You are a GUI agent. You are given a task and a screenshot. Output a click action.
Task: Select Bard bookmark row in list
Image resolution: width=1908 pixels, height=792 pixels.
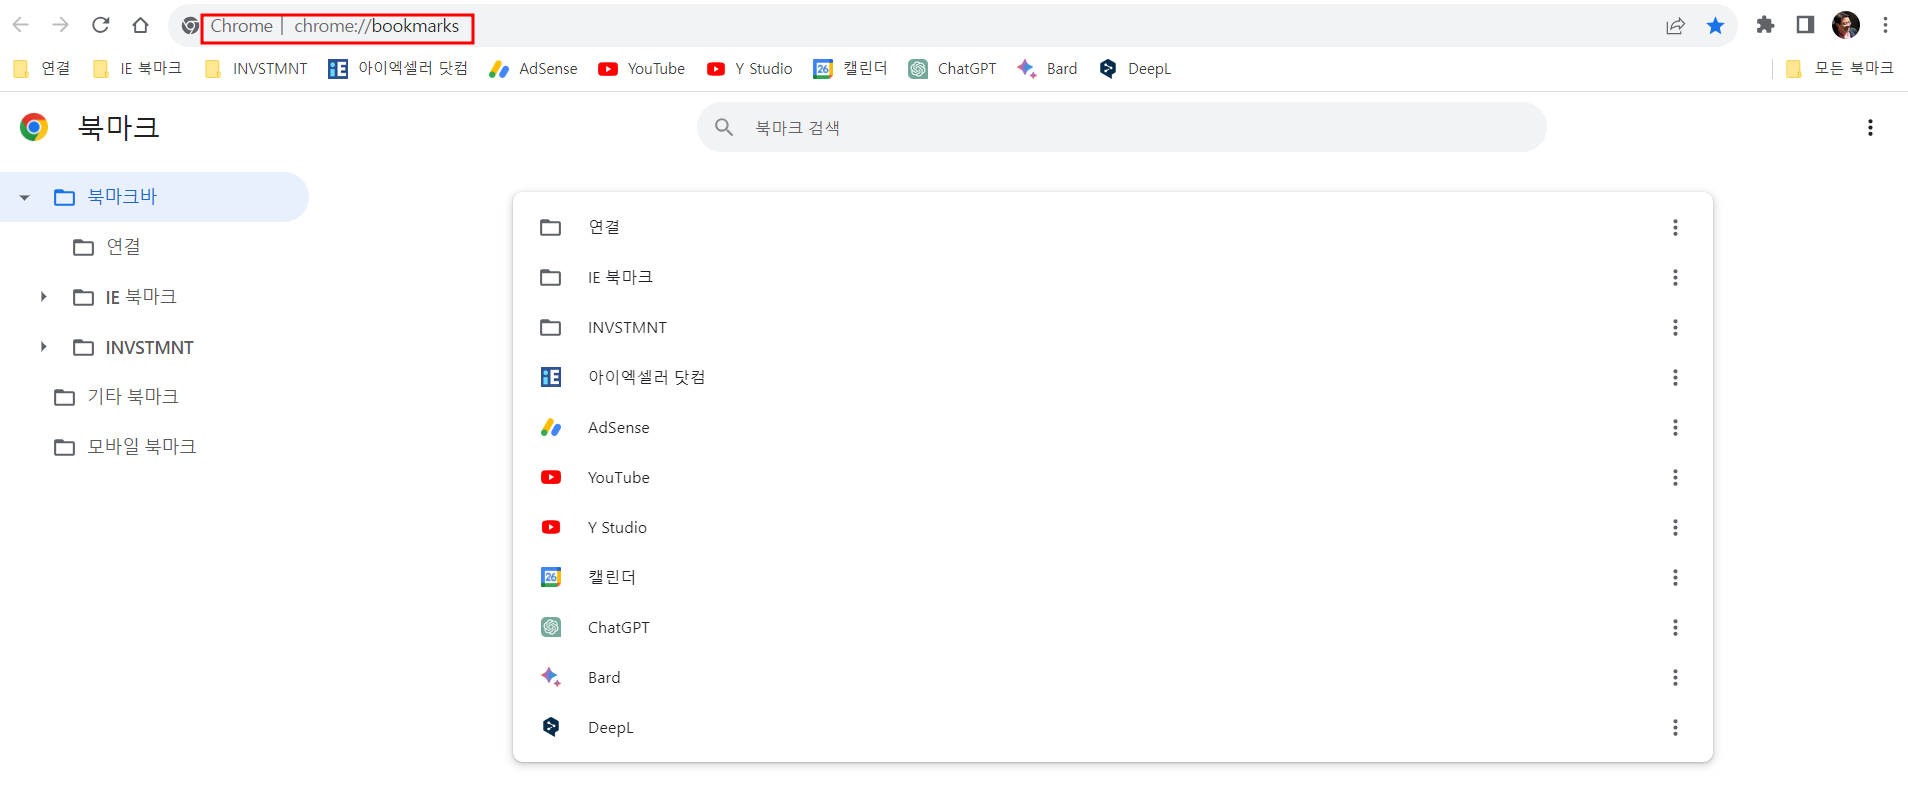(x=1113, y=677)
